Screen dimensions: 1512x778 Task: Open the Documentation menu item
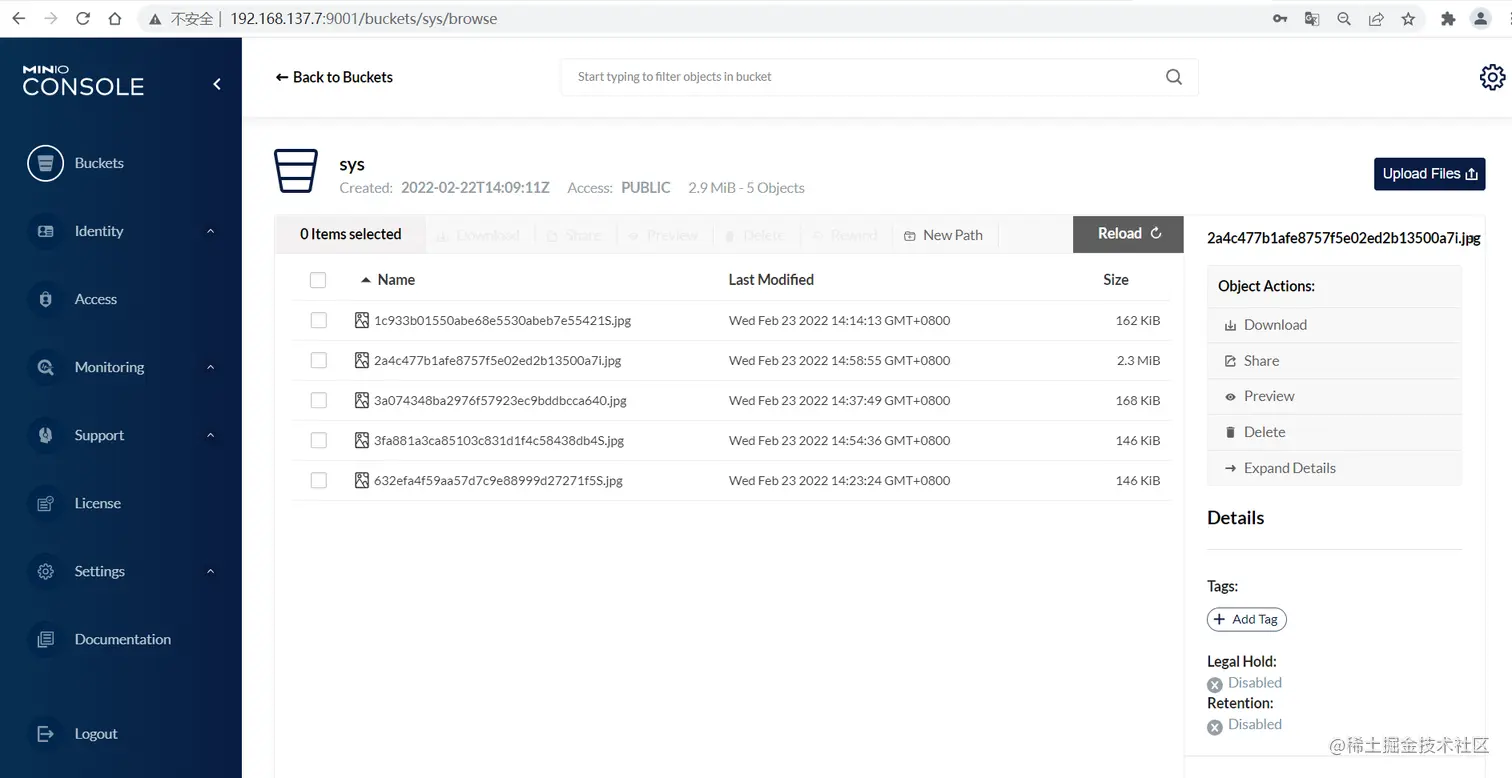point(123,639)
